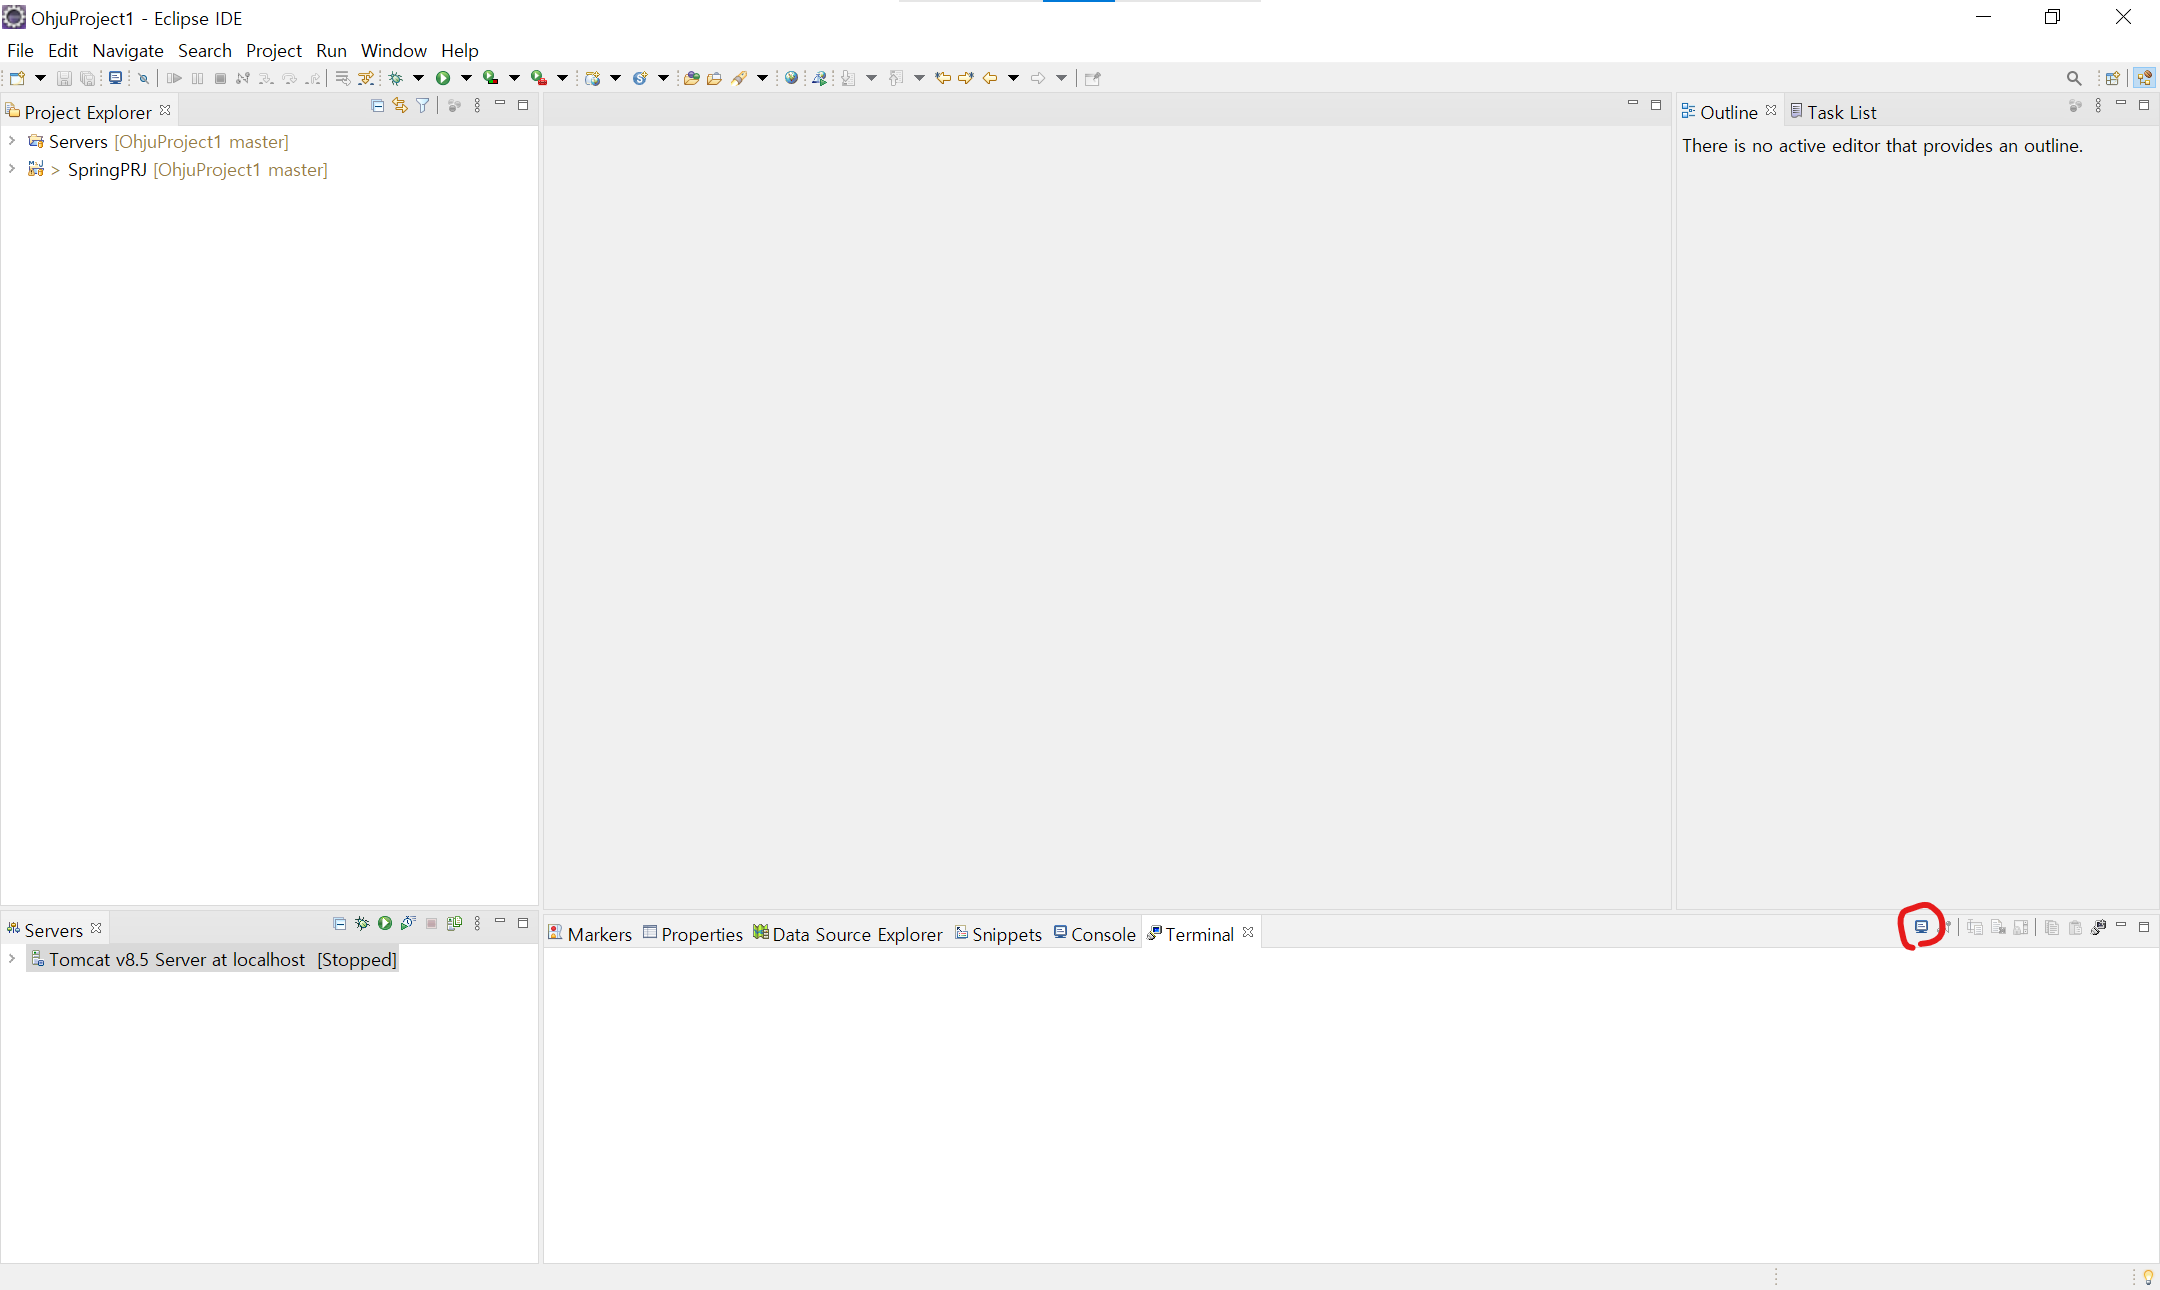Close the Terminal tab with its X

[1248, 932]
